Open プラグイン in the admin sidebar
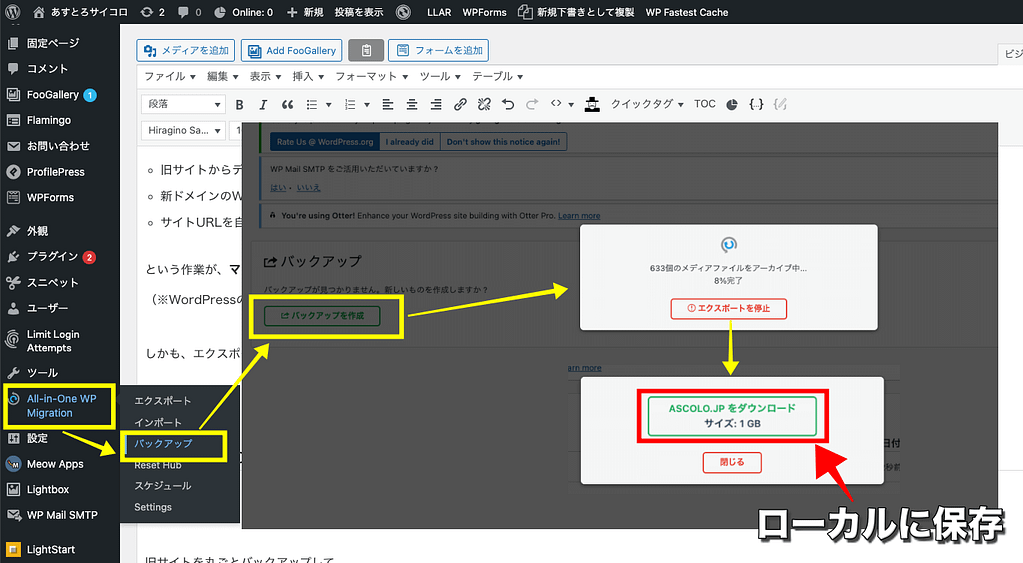 pyautogui.click(x=52, y=256)
